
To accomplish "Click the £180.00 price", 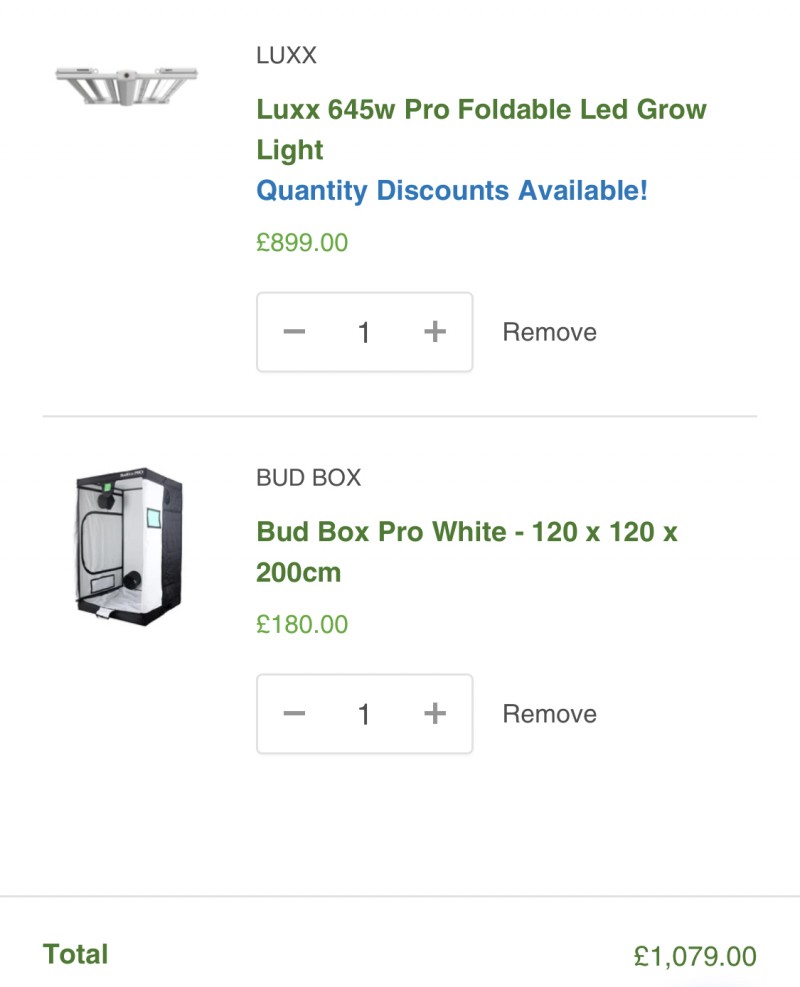I will (x=302, y=624).
